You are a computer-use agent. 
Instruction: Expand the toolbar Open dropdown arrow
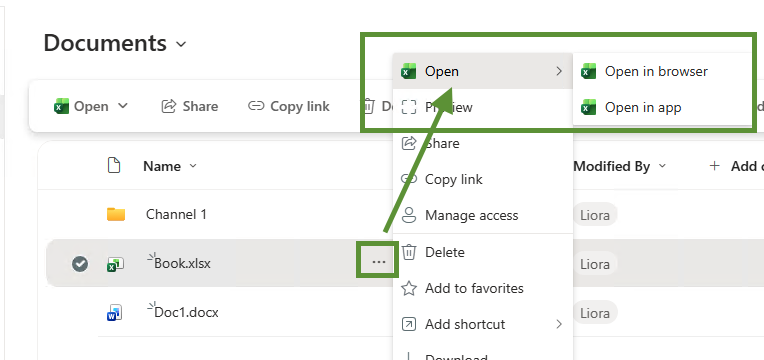click(122, 106)
